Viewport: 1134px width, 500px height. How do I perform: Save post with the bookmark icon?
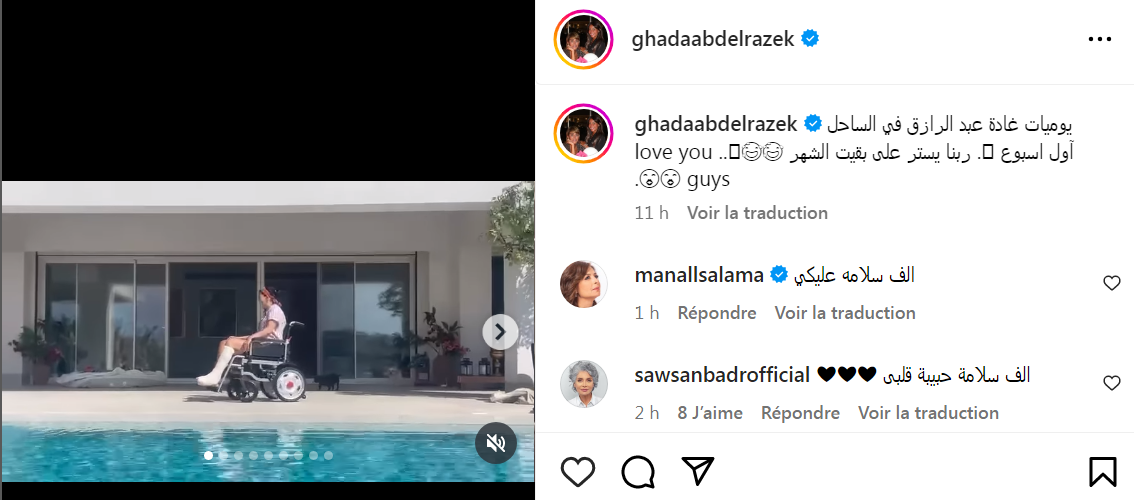click(x=1102, y=473)
